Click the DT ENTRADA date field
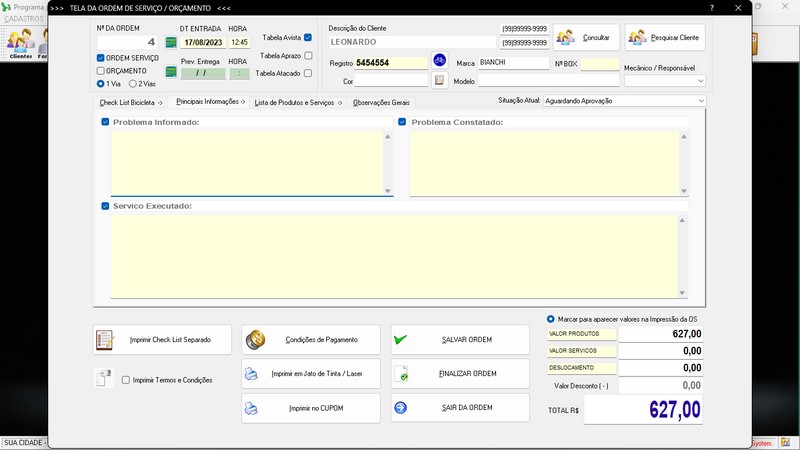 click(x=203, y=42)
